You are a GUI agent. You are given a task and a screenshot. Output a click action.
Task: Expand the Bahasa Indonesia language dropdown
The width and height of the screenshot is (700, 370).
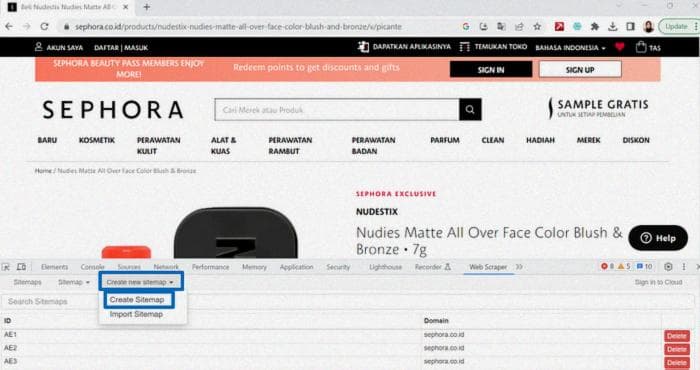coord(570,48)
